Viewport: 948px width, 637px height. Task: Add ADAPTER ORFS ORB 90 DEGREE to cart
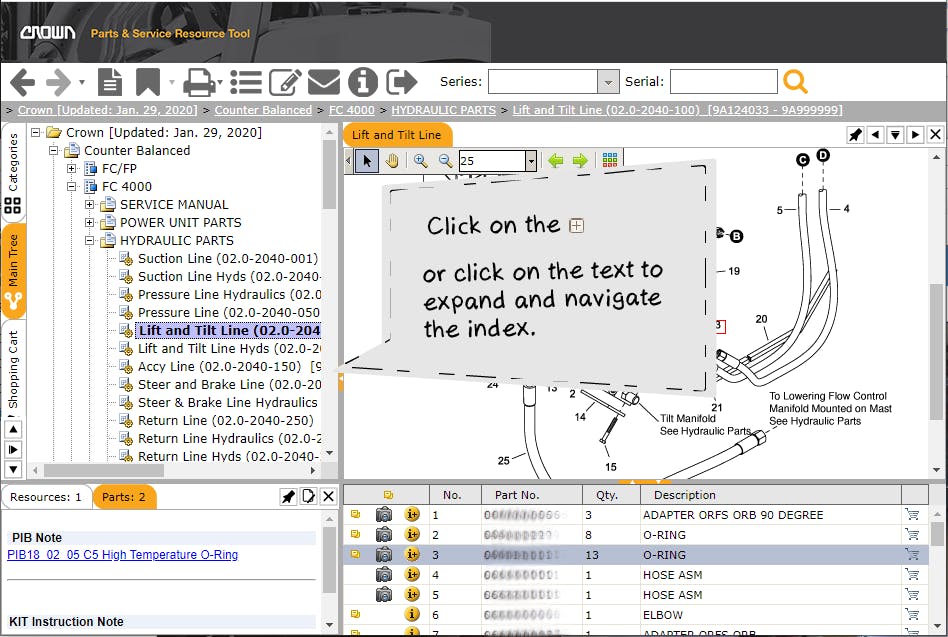point(911,515)
